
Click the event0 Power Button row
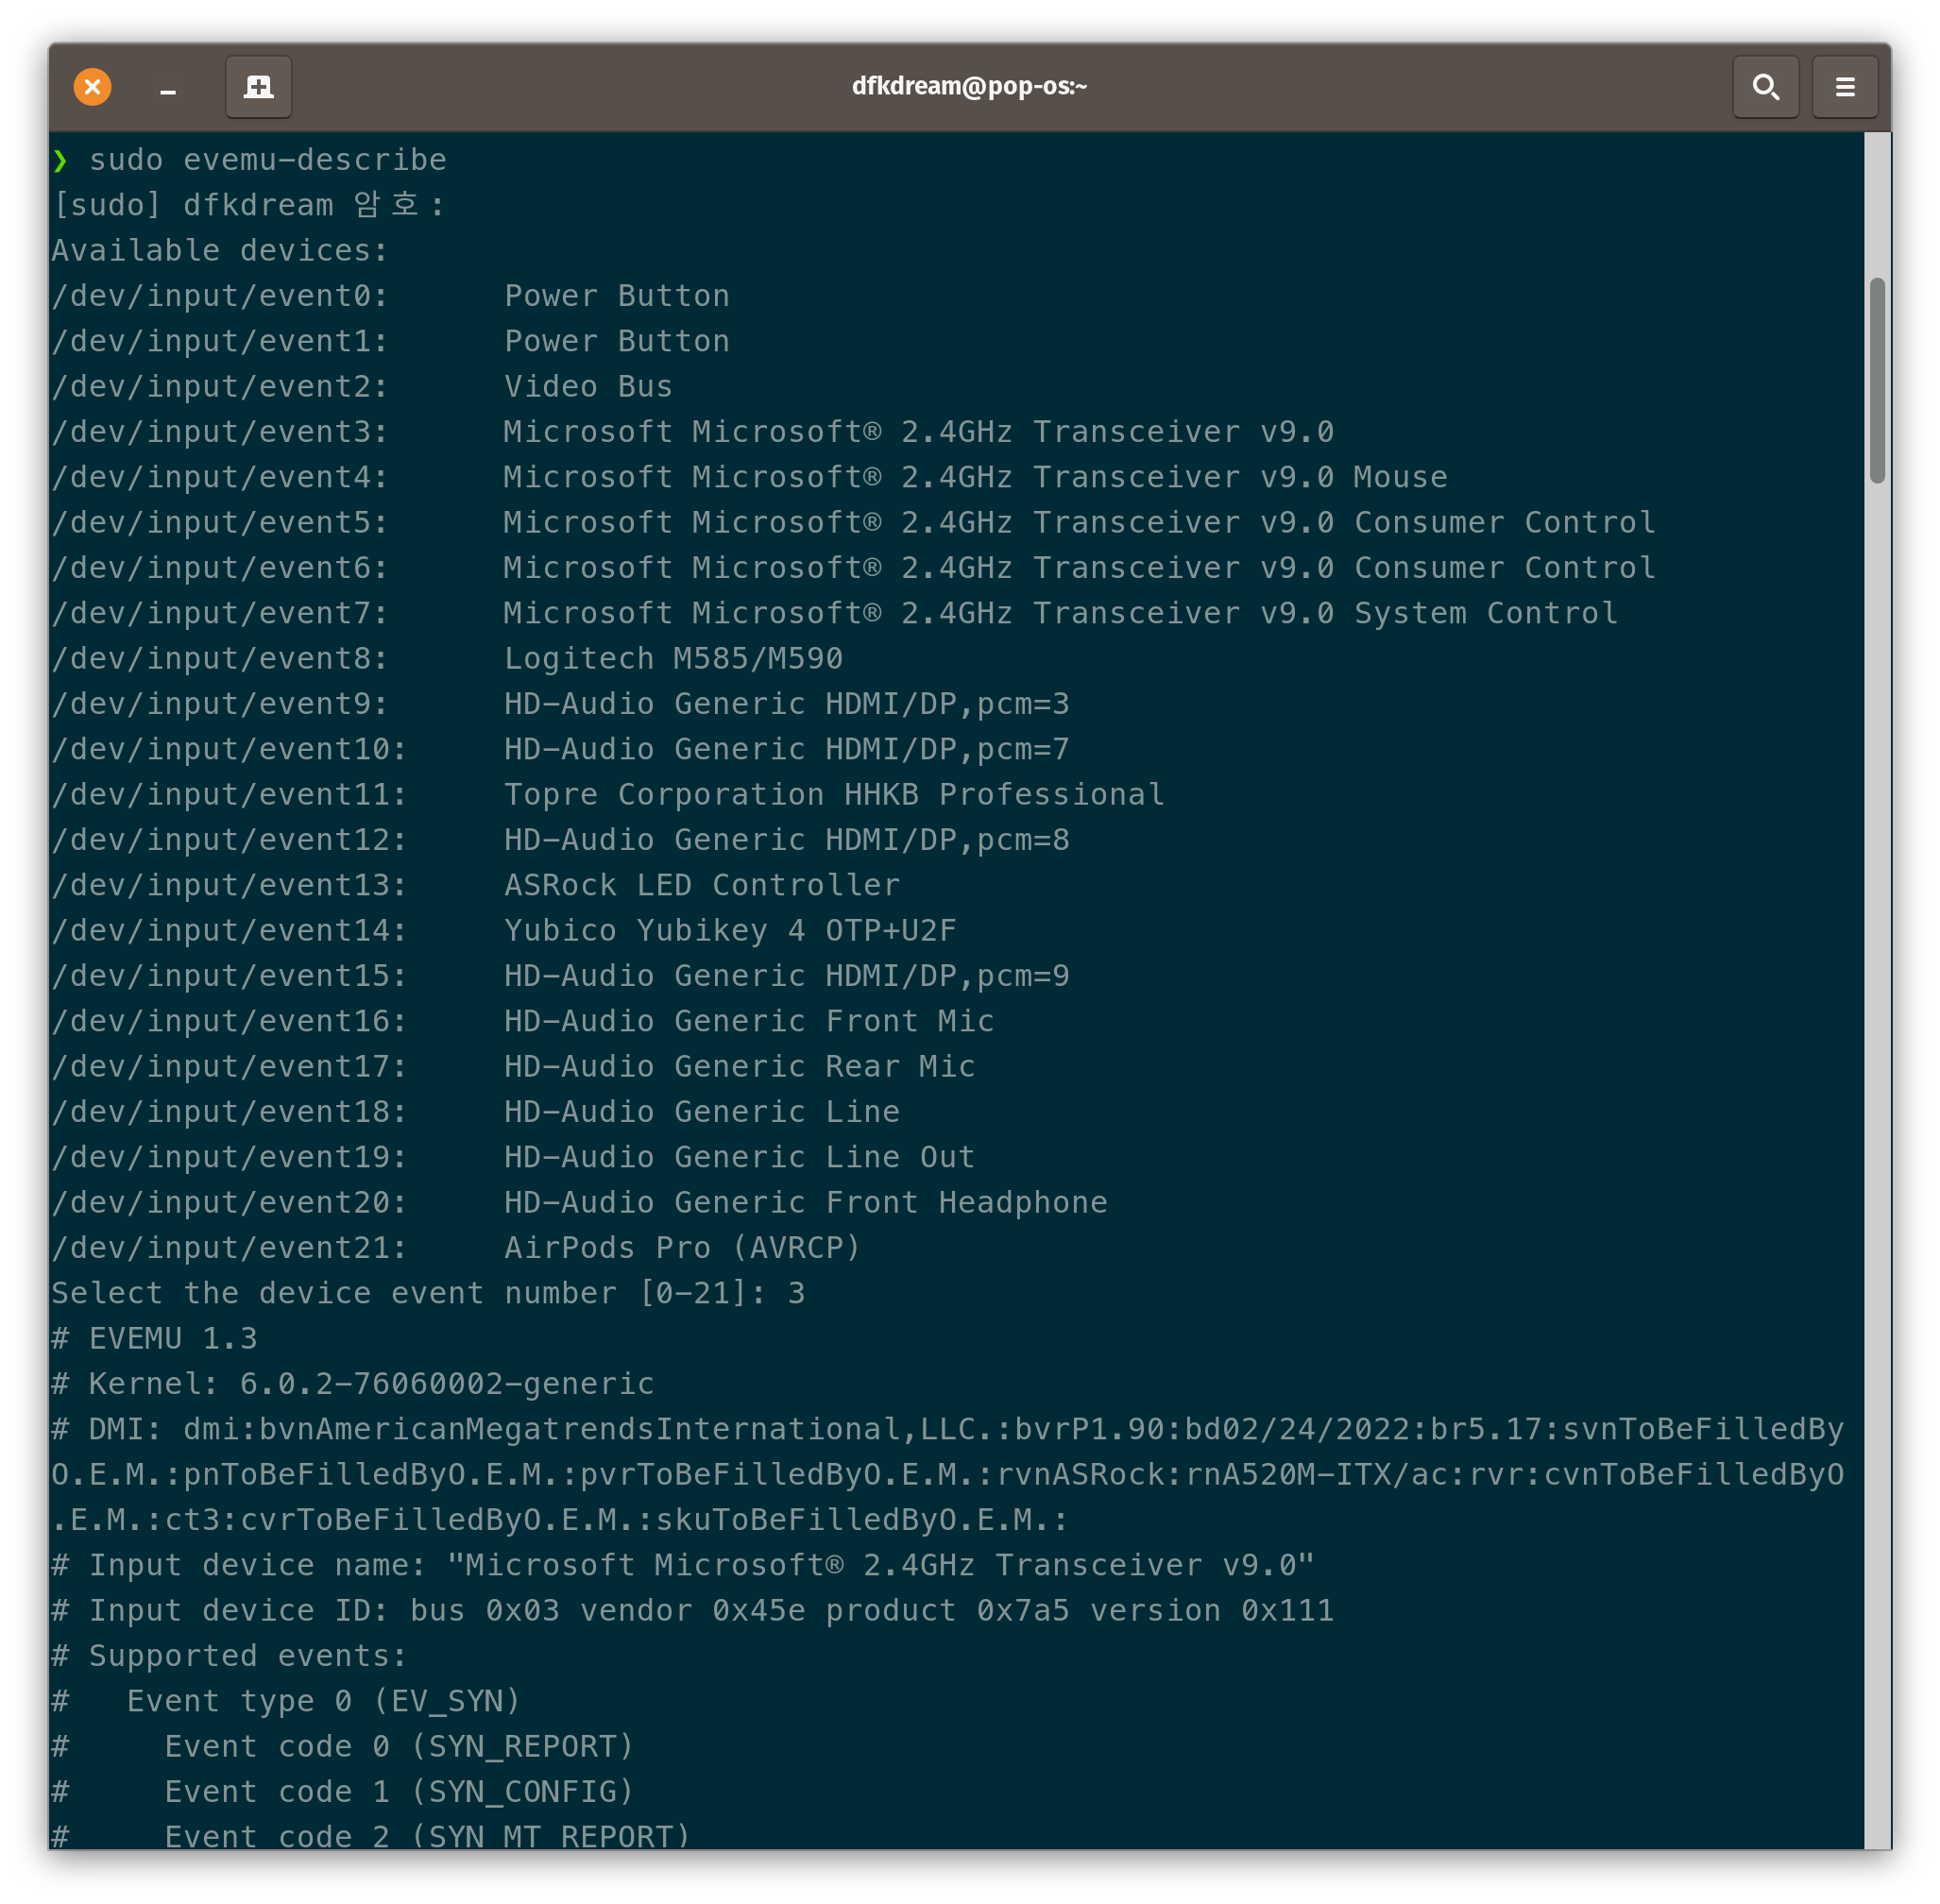pos(391,296)
